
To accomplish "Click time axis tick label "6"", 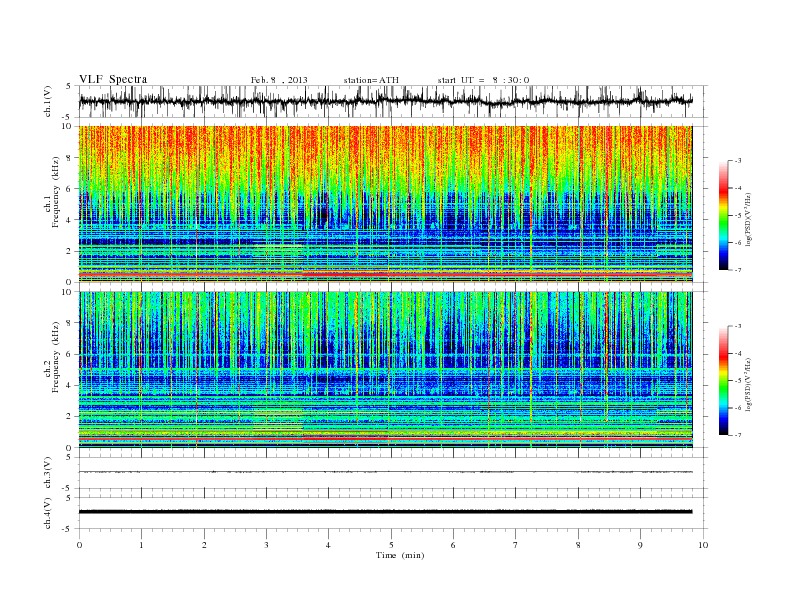I will (x=453, y=545).
